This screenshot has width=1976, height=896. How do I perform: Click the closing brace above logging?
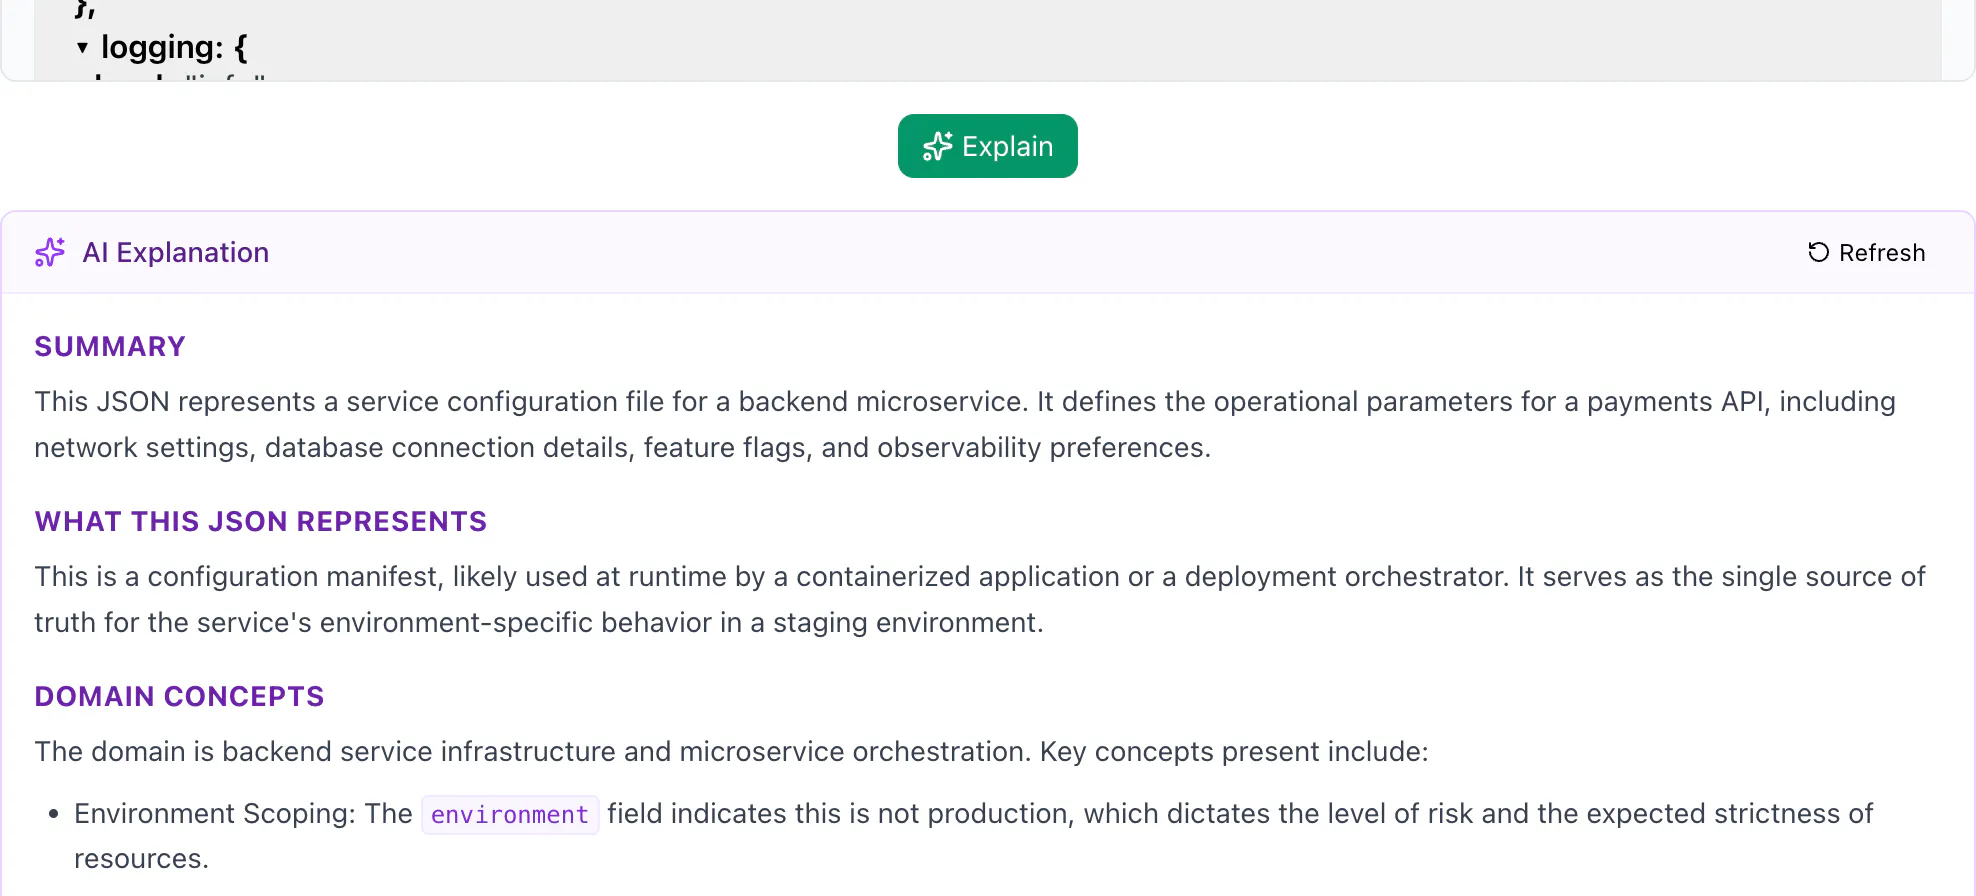click(84, 10)
